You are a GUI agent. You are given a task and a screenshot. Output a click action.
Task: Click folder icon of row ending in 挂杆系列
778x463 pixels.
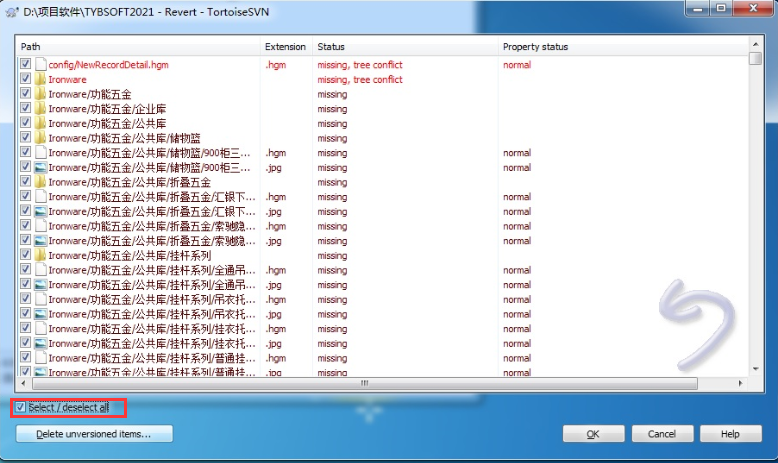(40, 255)
